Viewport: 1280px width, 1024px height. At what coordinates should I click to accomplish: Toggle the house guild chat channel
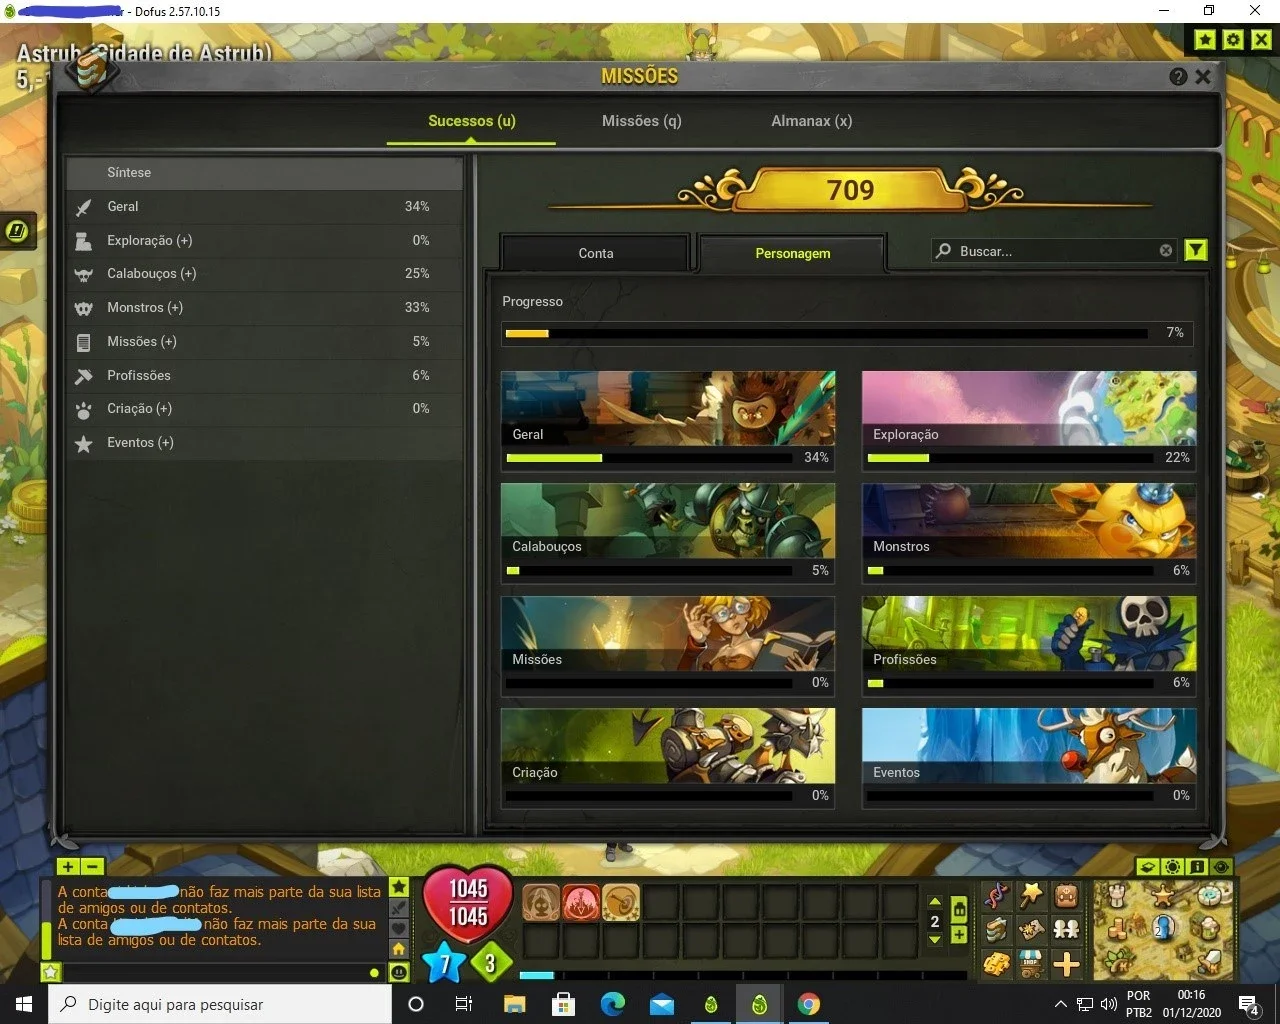pos(399,948)
